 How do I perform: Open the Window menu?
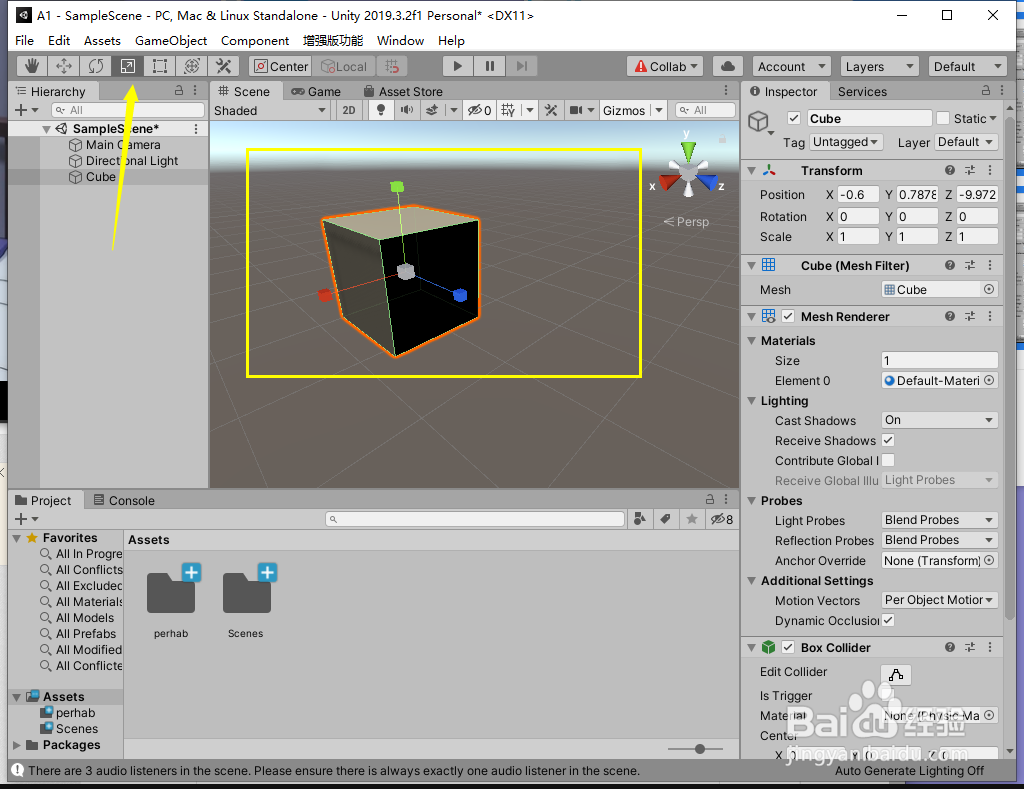tap(400, 40)
